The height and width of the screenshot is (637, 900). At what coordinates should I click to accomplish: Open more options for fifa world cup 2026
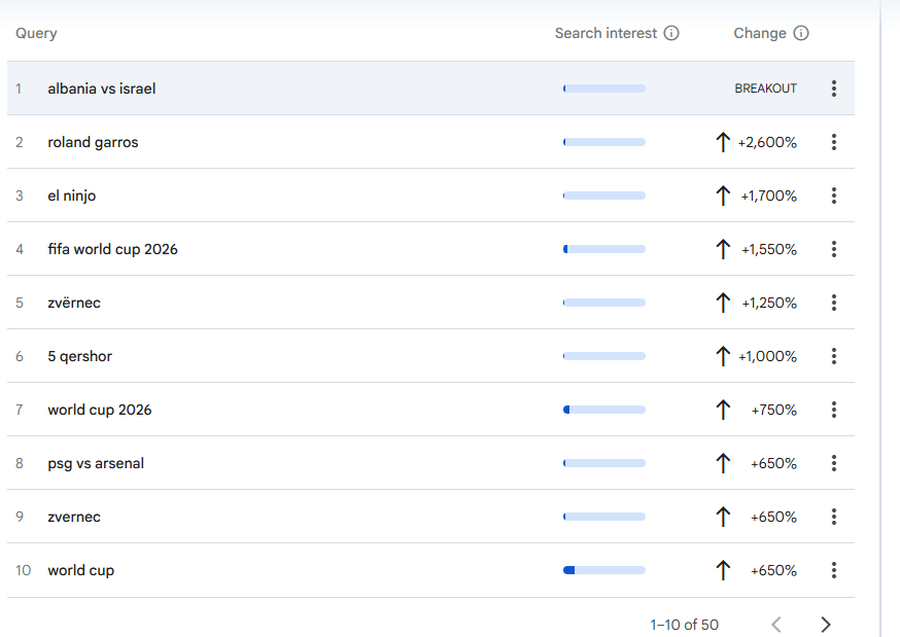coord(833,249)
